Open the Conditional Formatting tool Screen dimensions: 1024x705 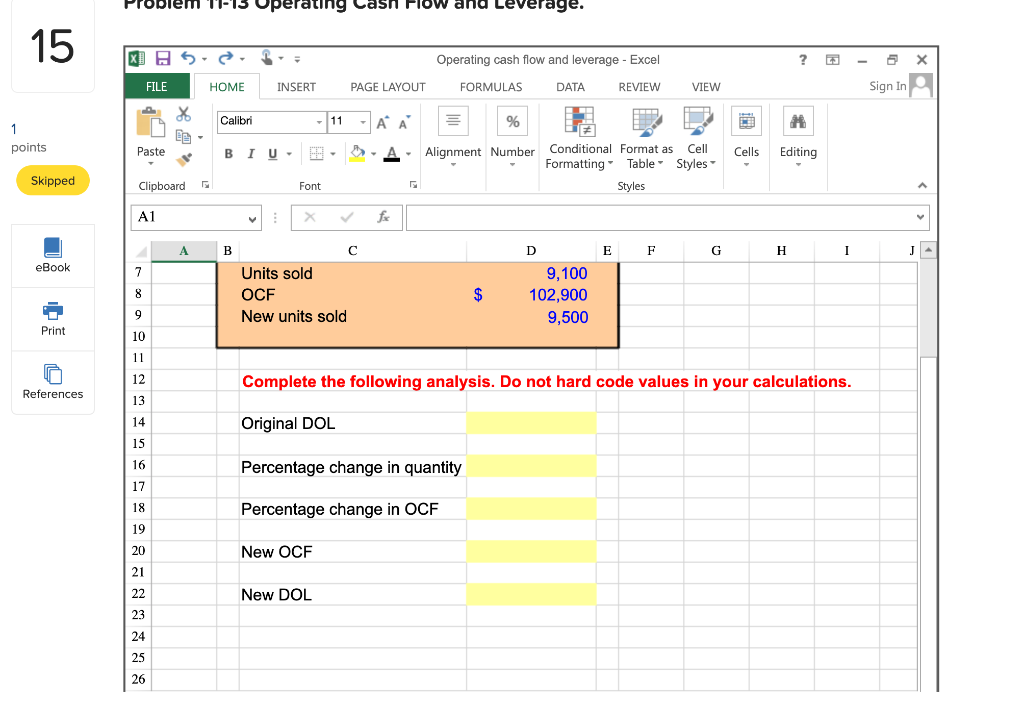tap(579, 138)
